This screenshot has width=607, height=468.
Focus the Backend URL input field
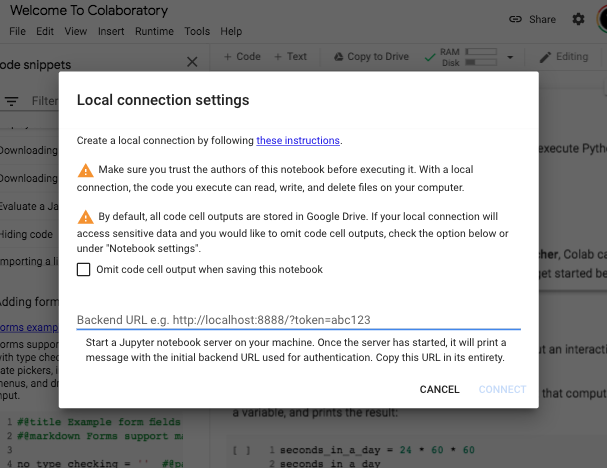(298, 320)
